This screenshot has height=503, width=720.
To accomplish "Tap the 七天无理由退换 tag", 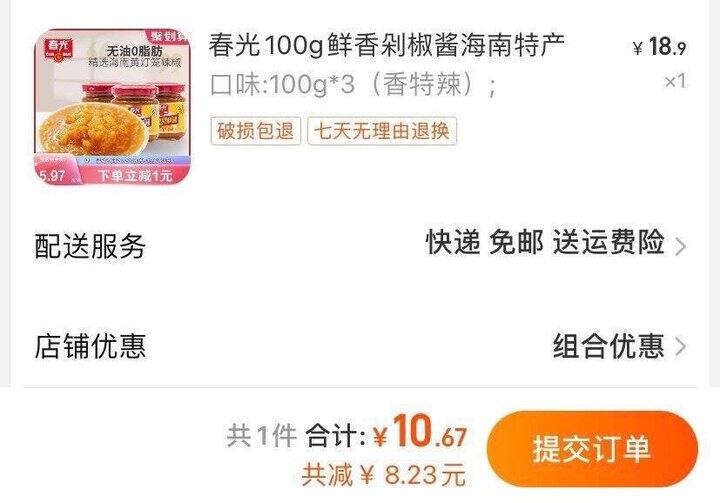I will [382, 131].
